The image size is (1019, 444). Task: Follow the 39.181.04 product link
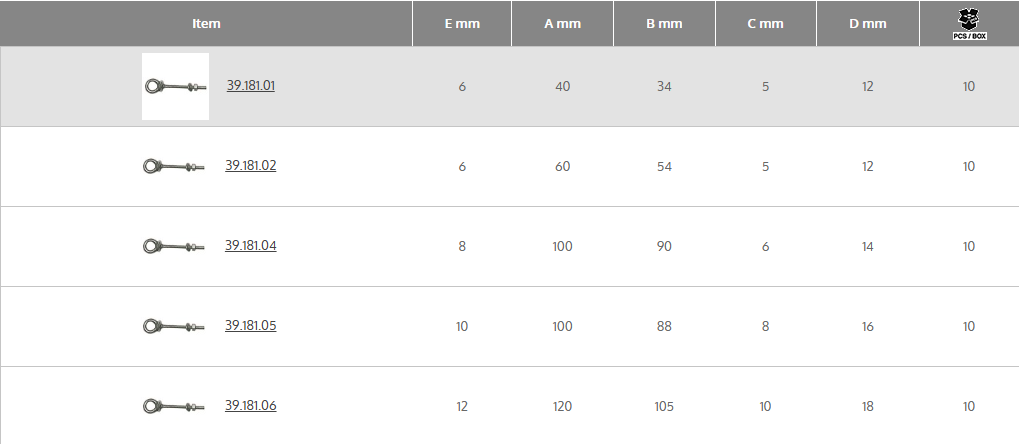(x=251, y=246)
